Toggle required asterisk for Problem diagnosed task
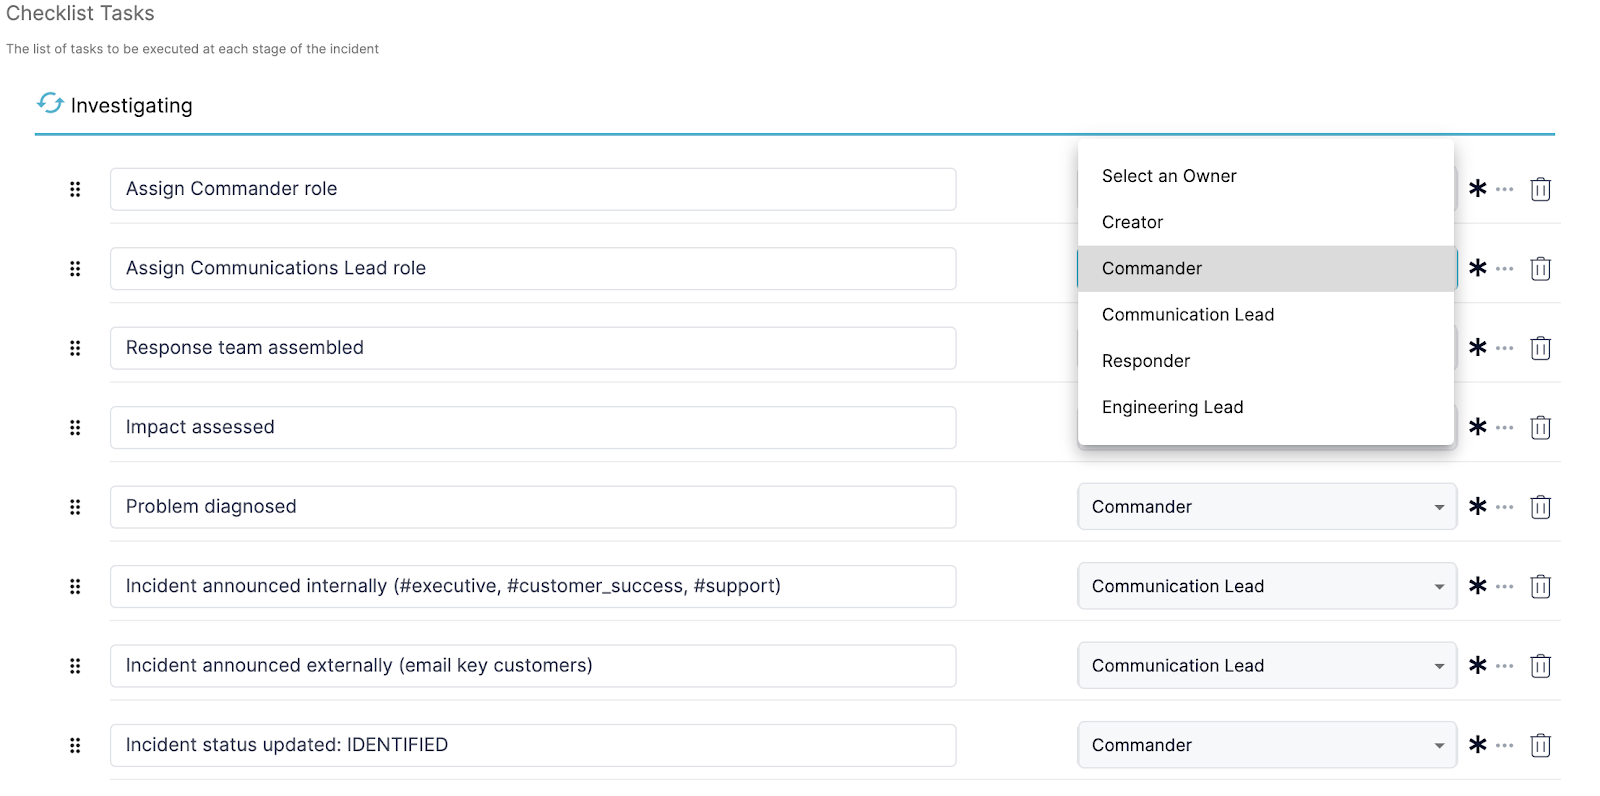This screenshot has width=1600, height=796. [x=1477, y=507]
